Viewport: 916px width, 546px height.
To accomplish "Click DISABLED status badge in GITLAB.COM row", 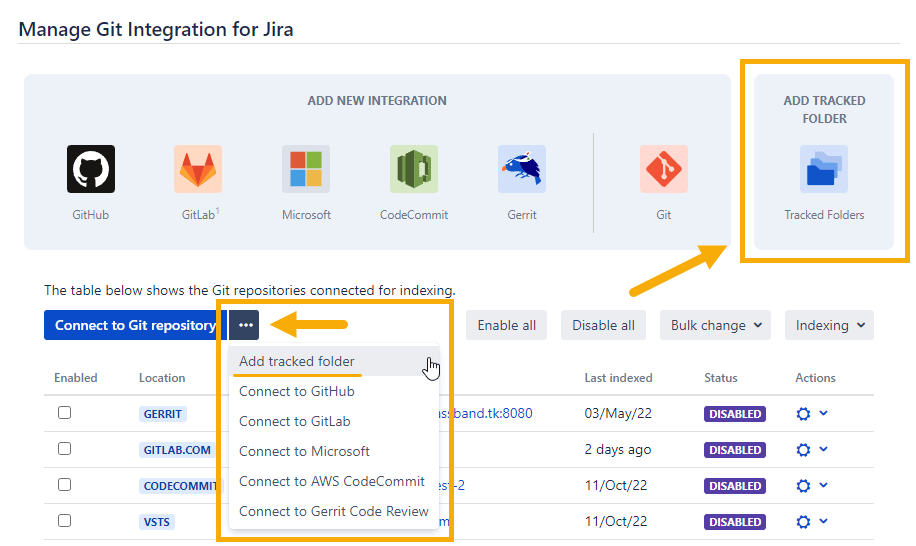I will 735,450.
